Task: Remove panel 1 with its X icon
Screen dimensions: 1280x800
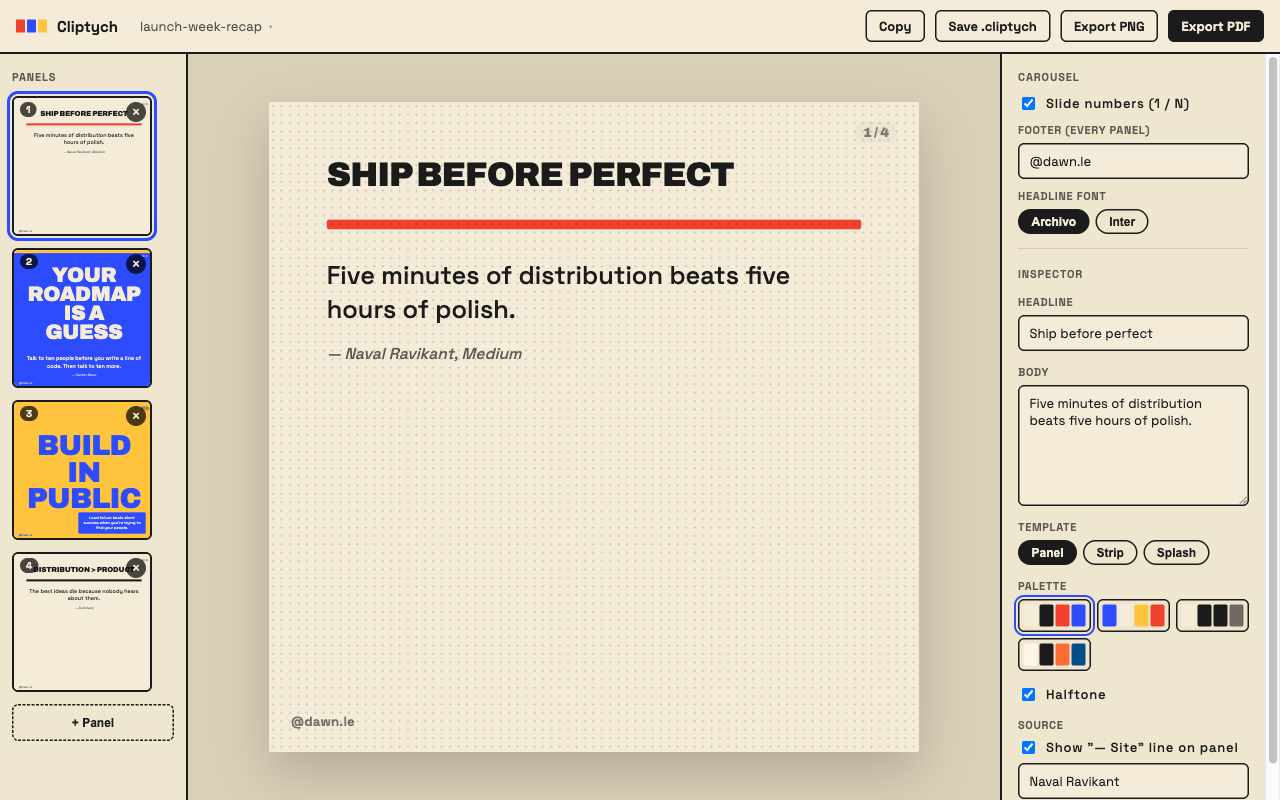Action: (137, 112)
